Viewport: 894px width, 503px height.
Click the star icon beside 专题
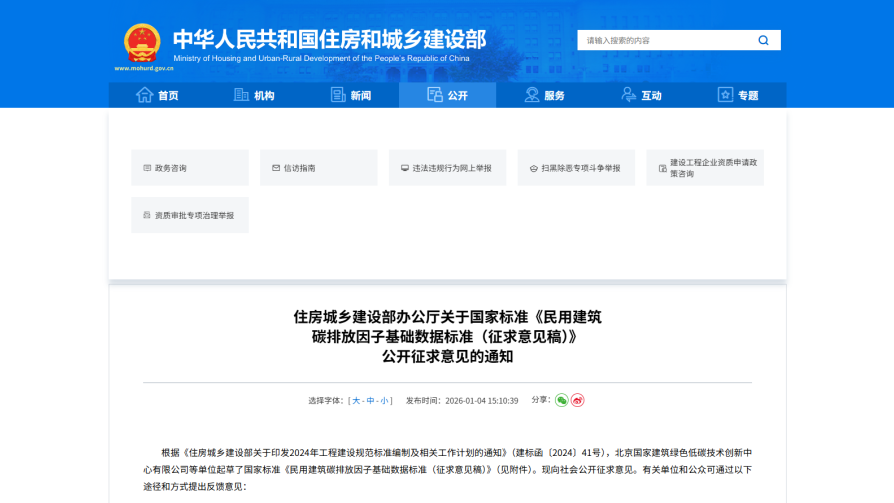pos(725,95)
